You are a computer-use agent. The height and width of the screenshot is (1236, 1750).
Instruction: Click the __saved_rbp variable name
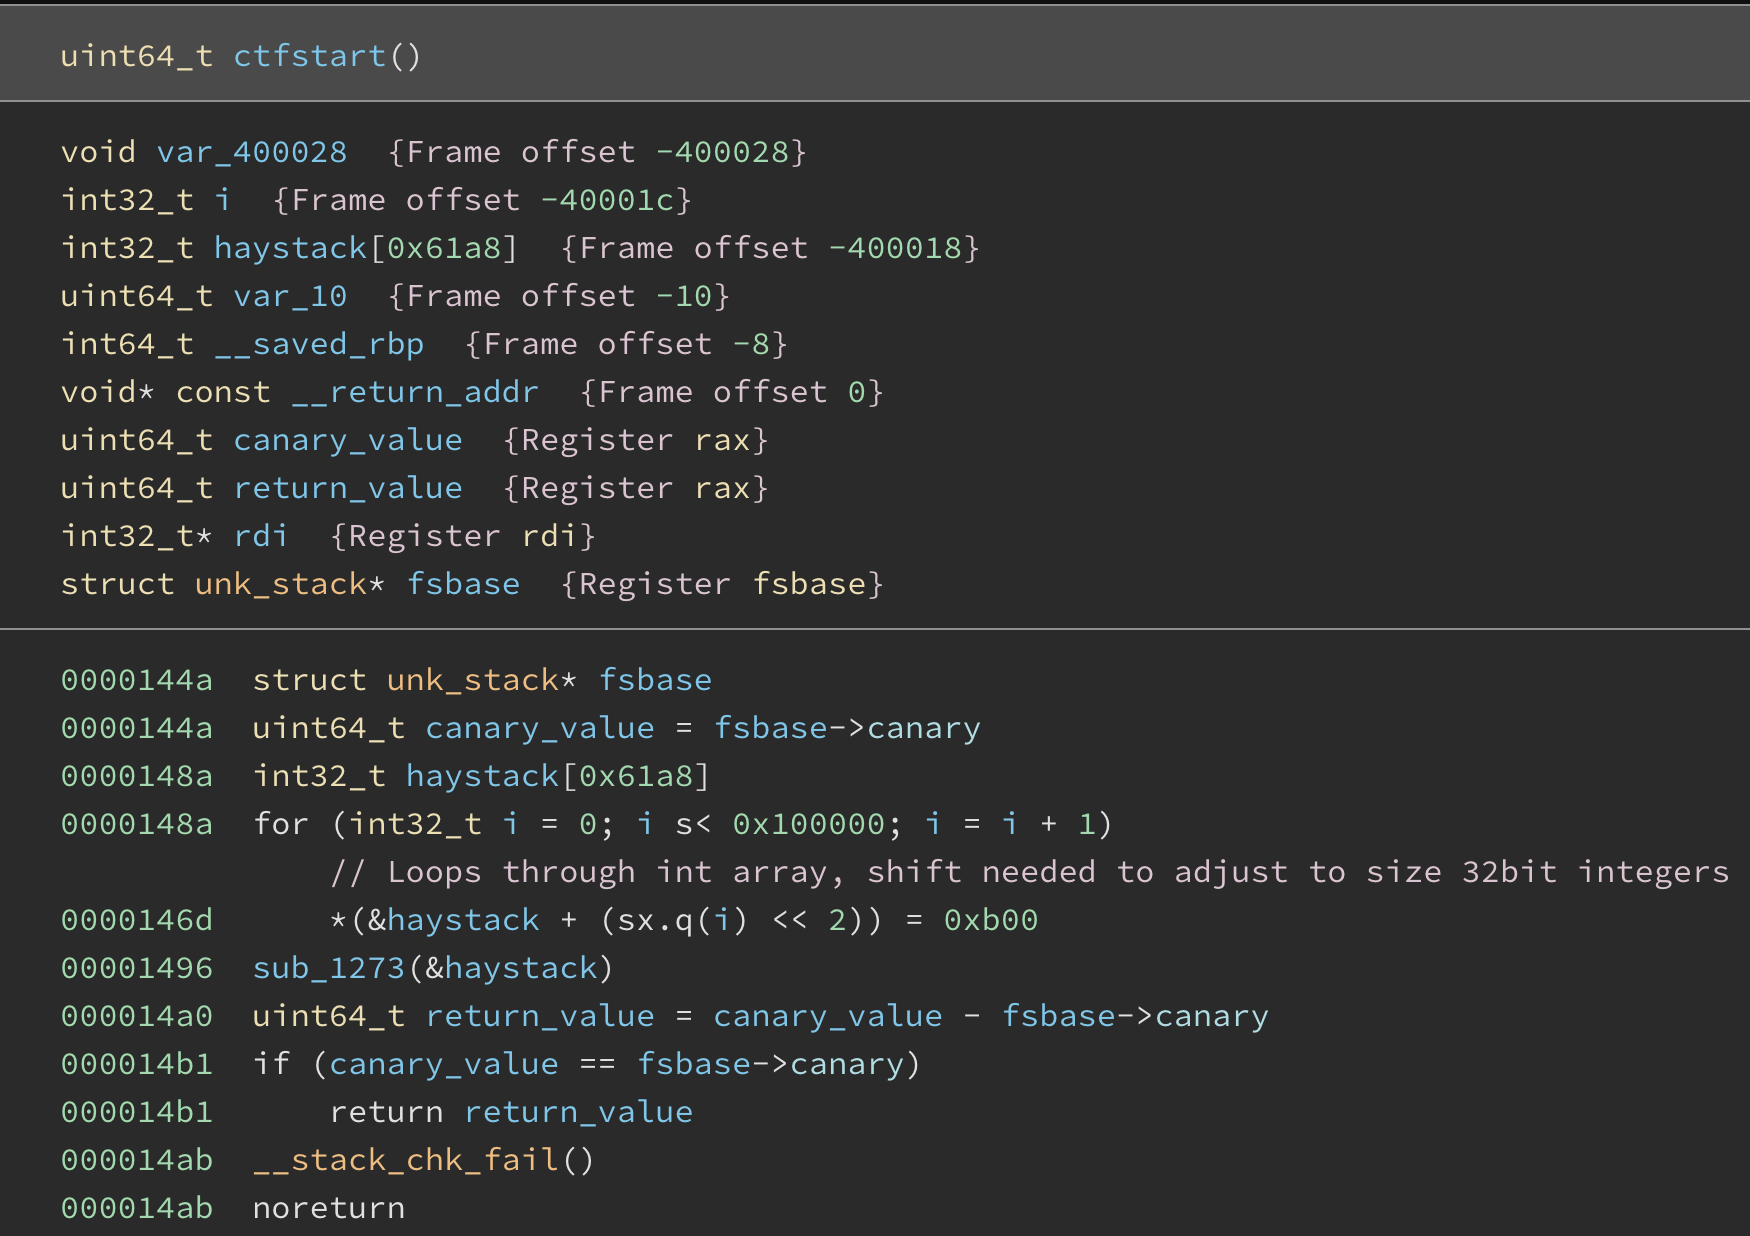click(x=319, y=344)
